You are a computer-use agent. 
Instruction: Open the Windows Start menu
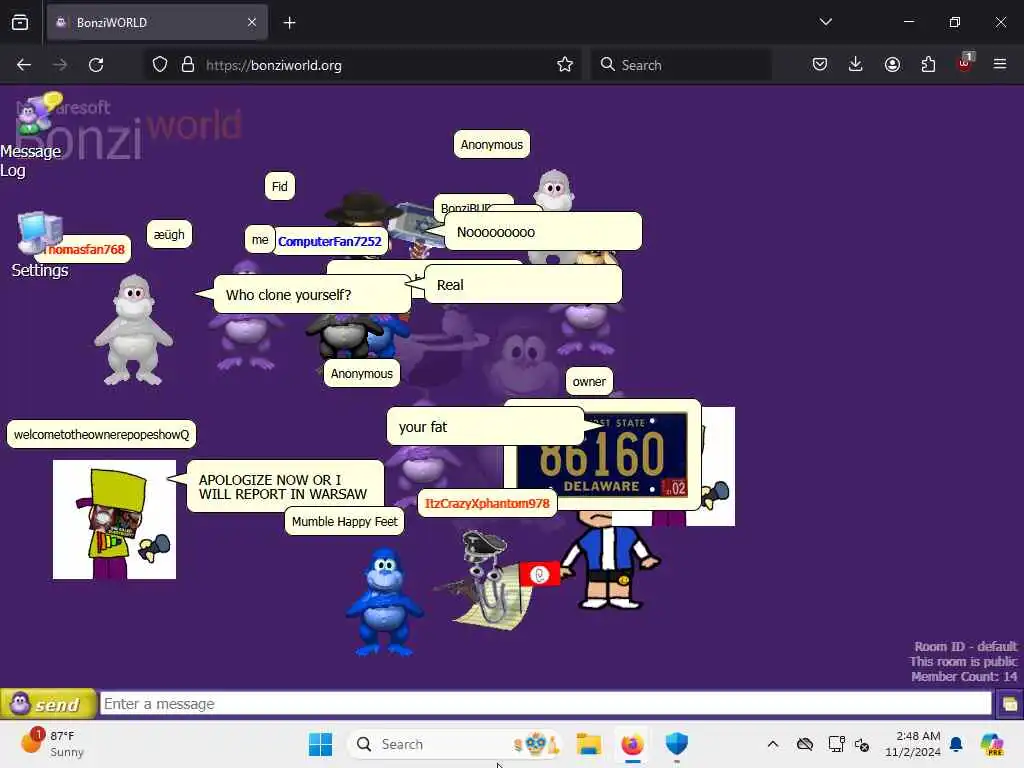click(x=320, y=744)
